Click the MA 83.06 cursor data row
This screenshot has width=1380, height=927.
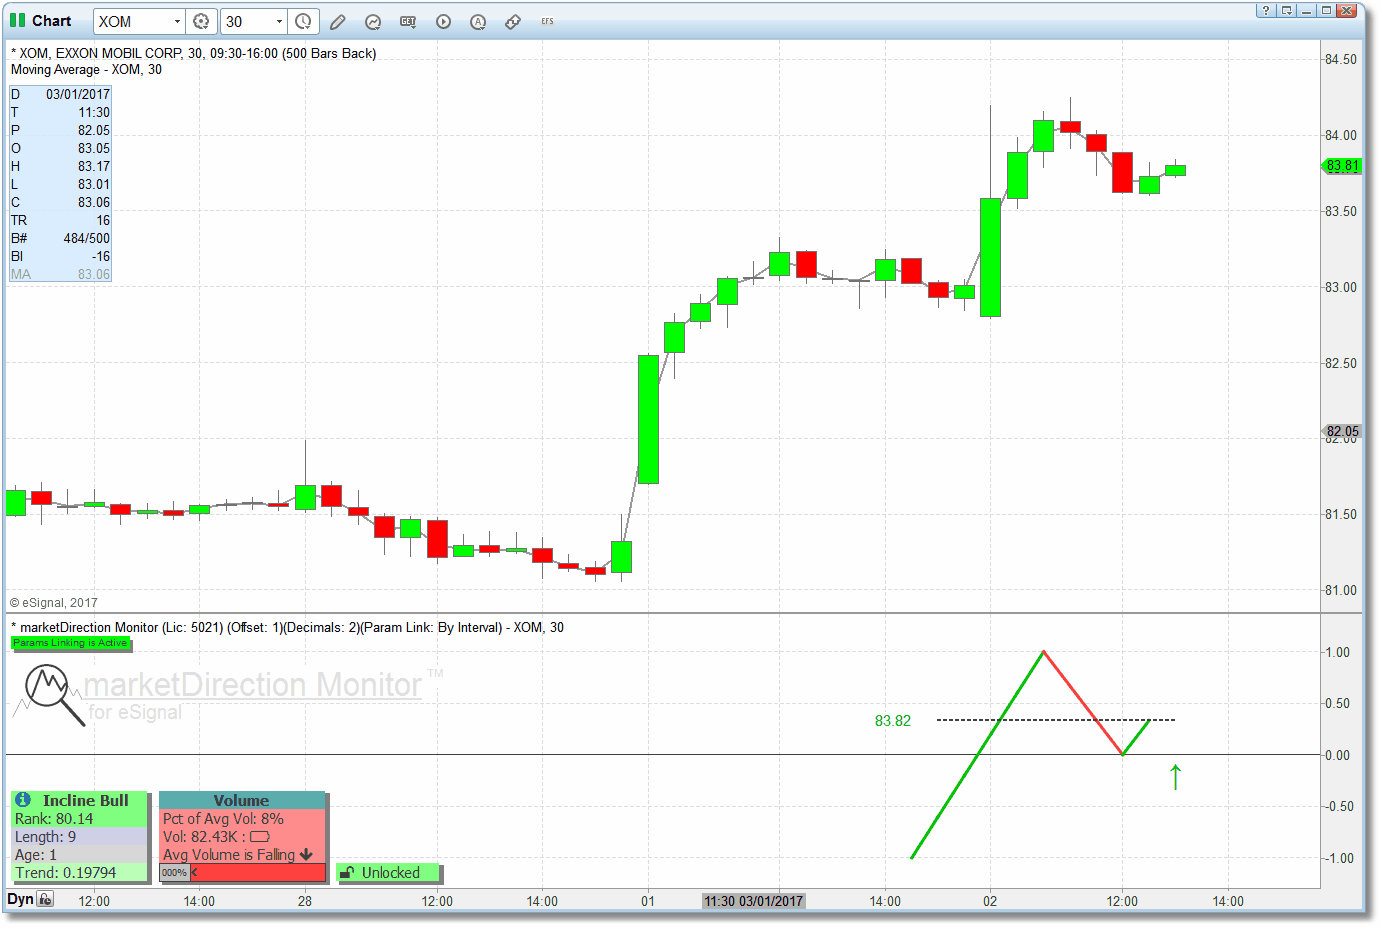[60, 274]
